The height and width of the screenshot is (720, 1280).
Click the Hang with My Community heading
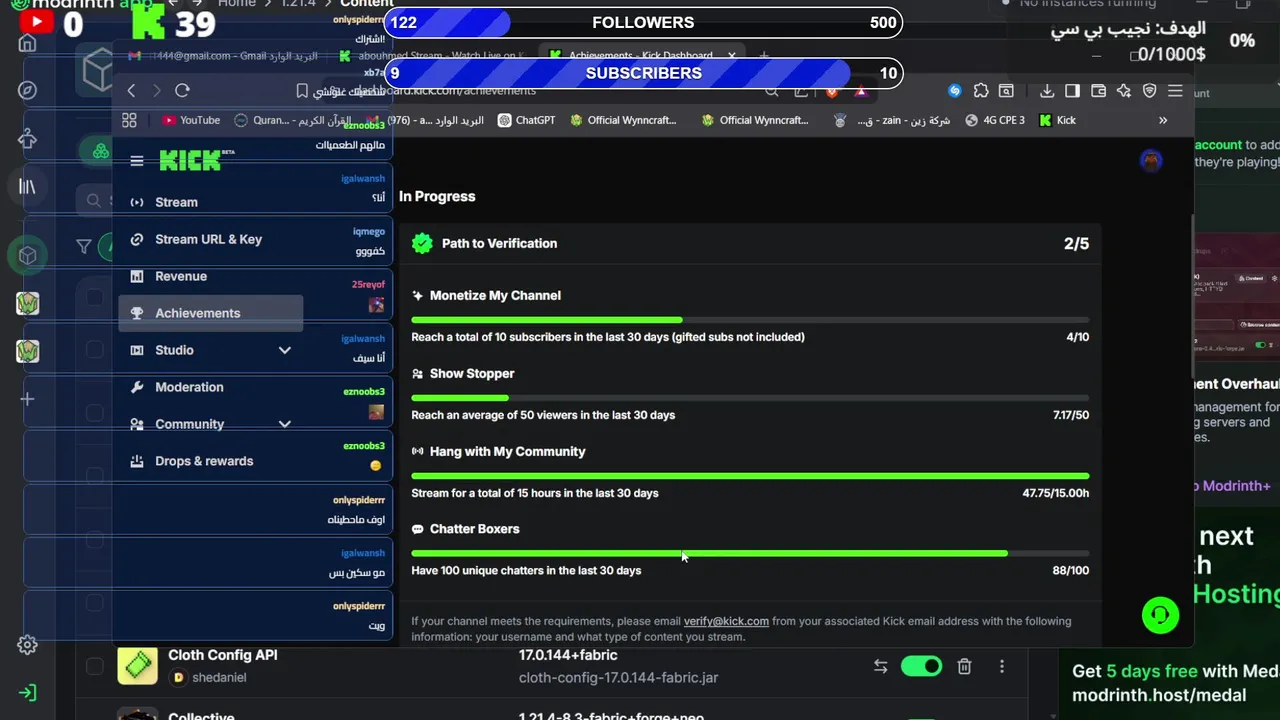pyautogui.click(x=507, y=451)
